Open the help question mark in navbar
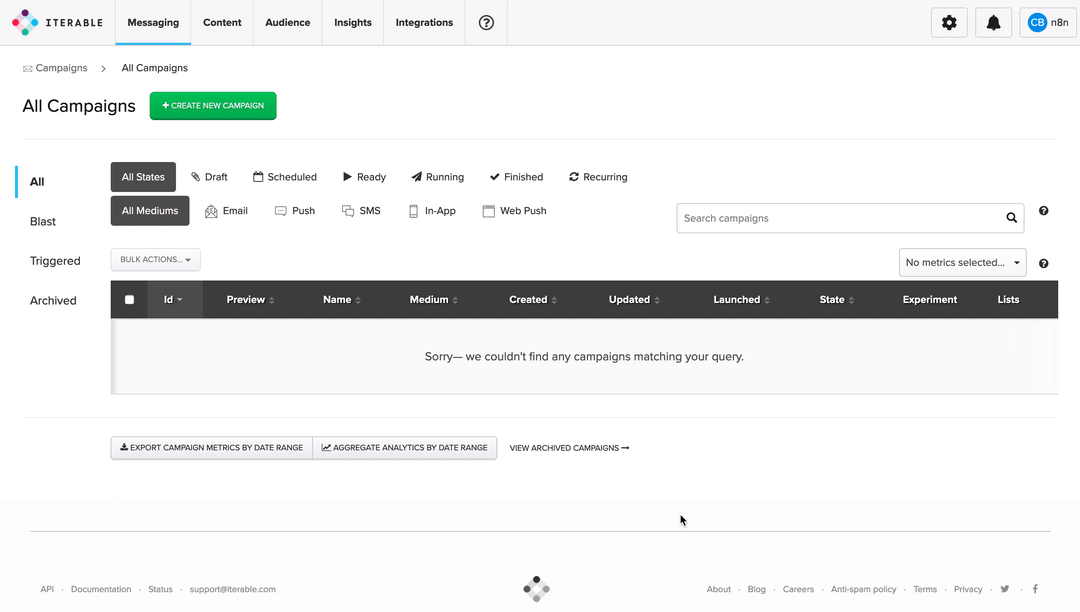 pyautogui.click(x=486, y=23)
